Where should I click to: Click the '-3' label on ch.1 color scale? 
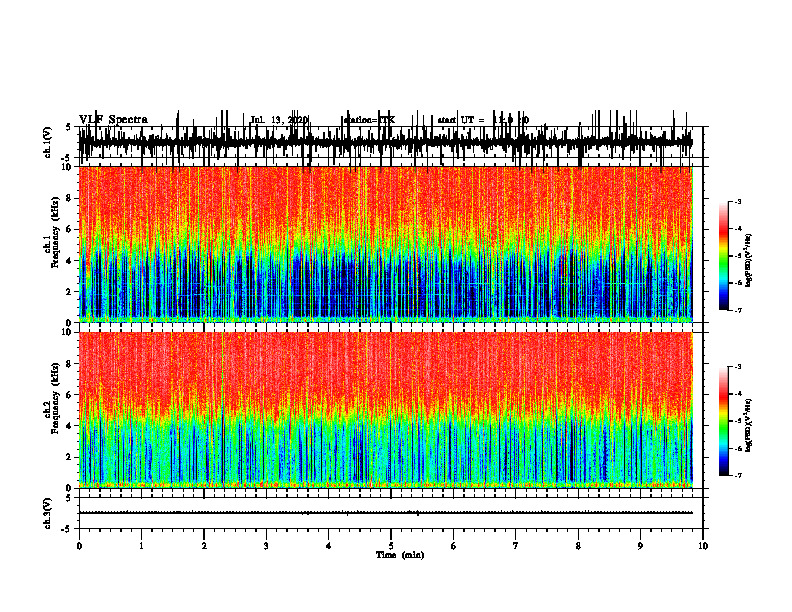click(738, 202)
